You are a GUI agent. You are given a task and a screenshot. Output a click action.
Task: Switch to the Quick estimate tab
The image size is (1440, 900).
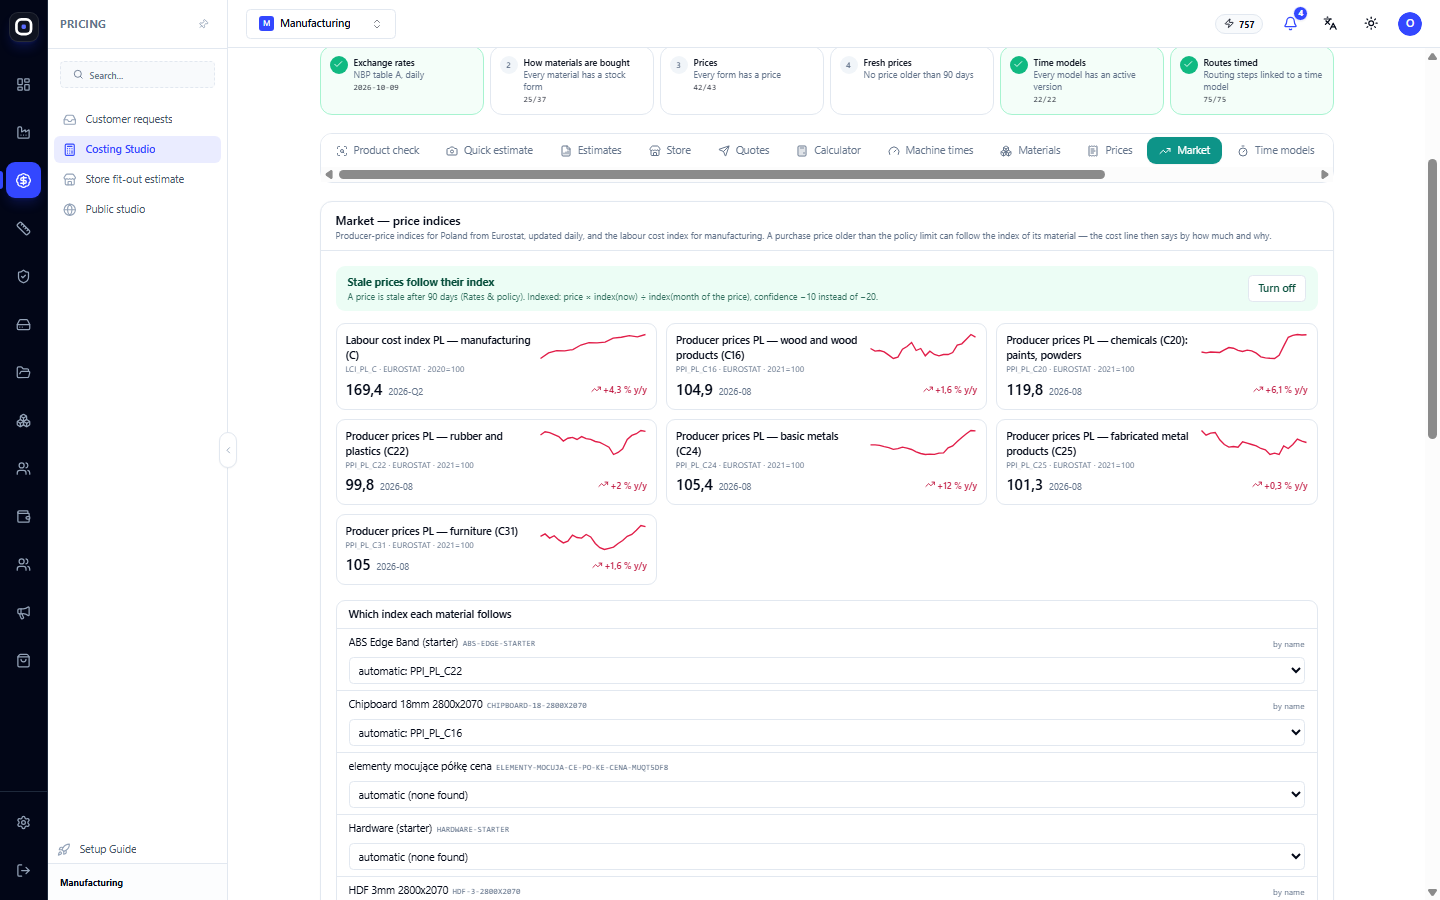click(489, 151)
